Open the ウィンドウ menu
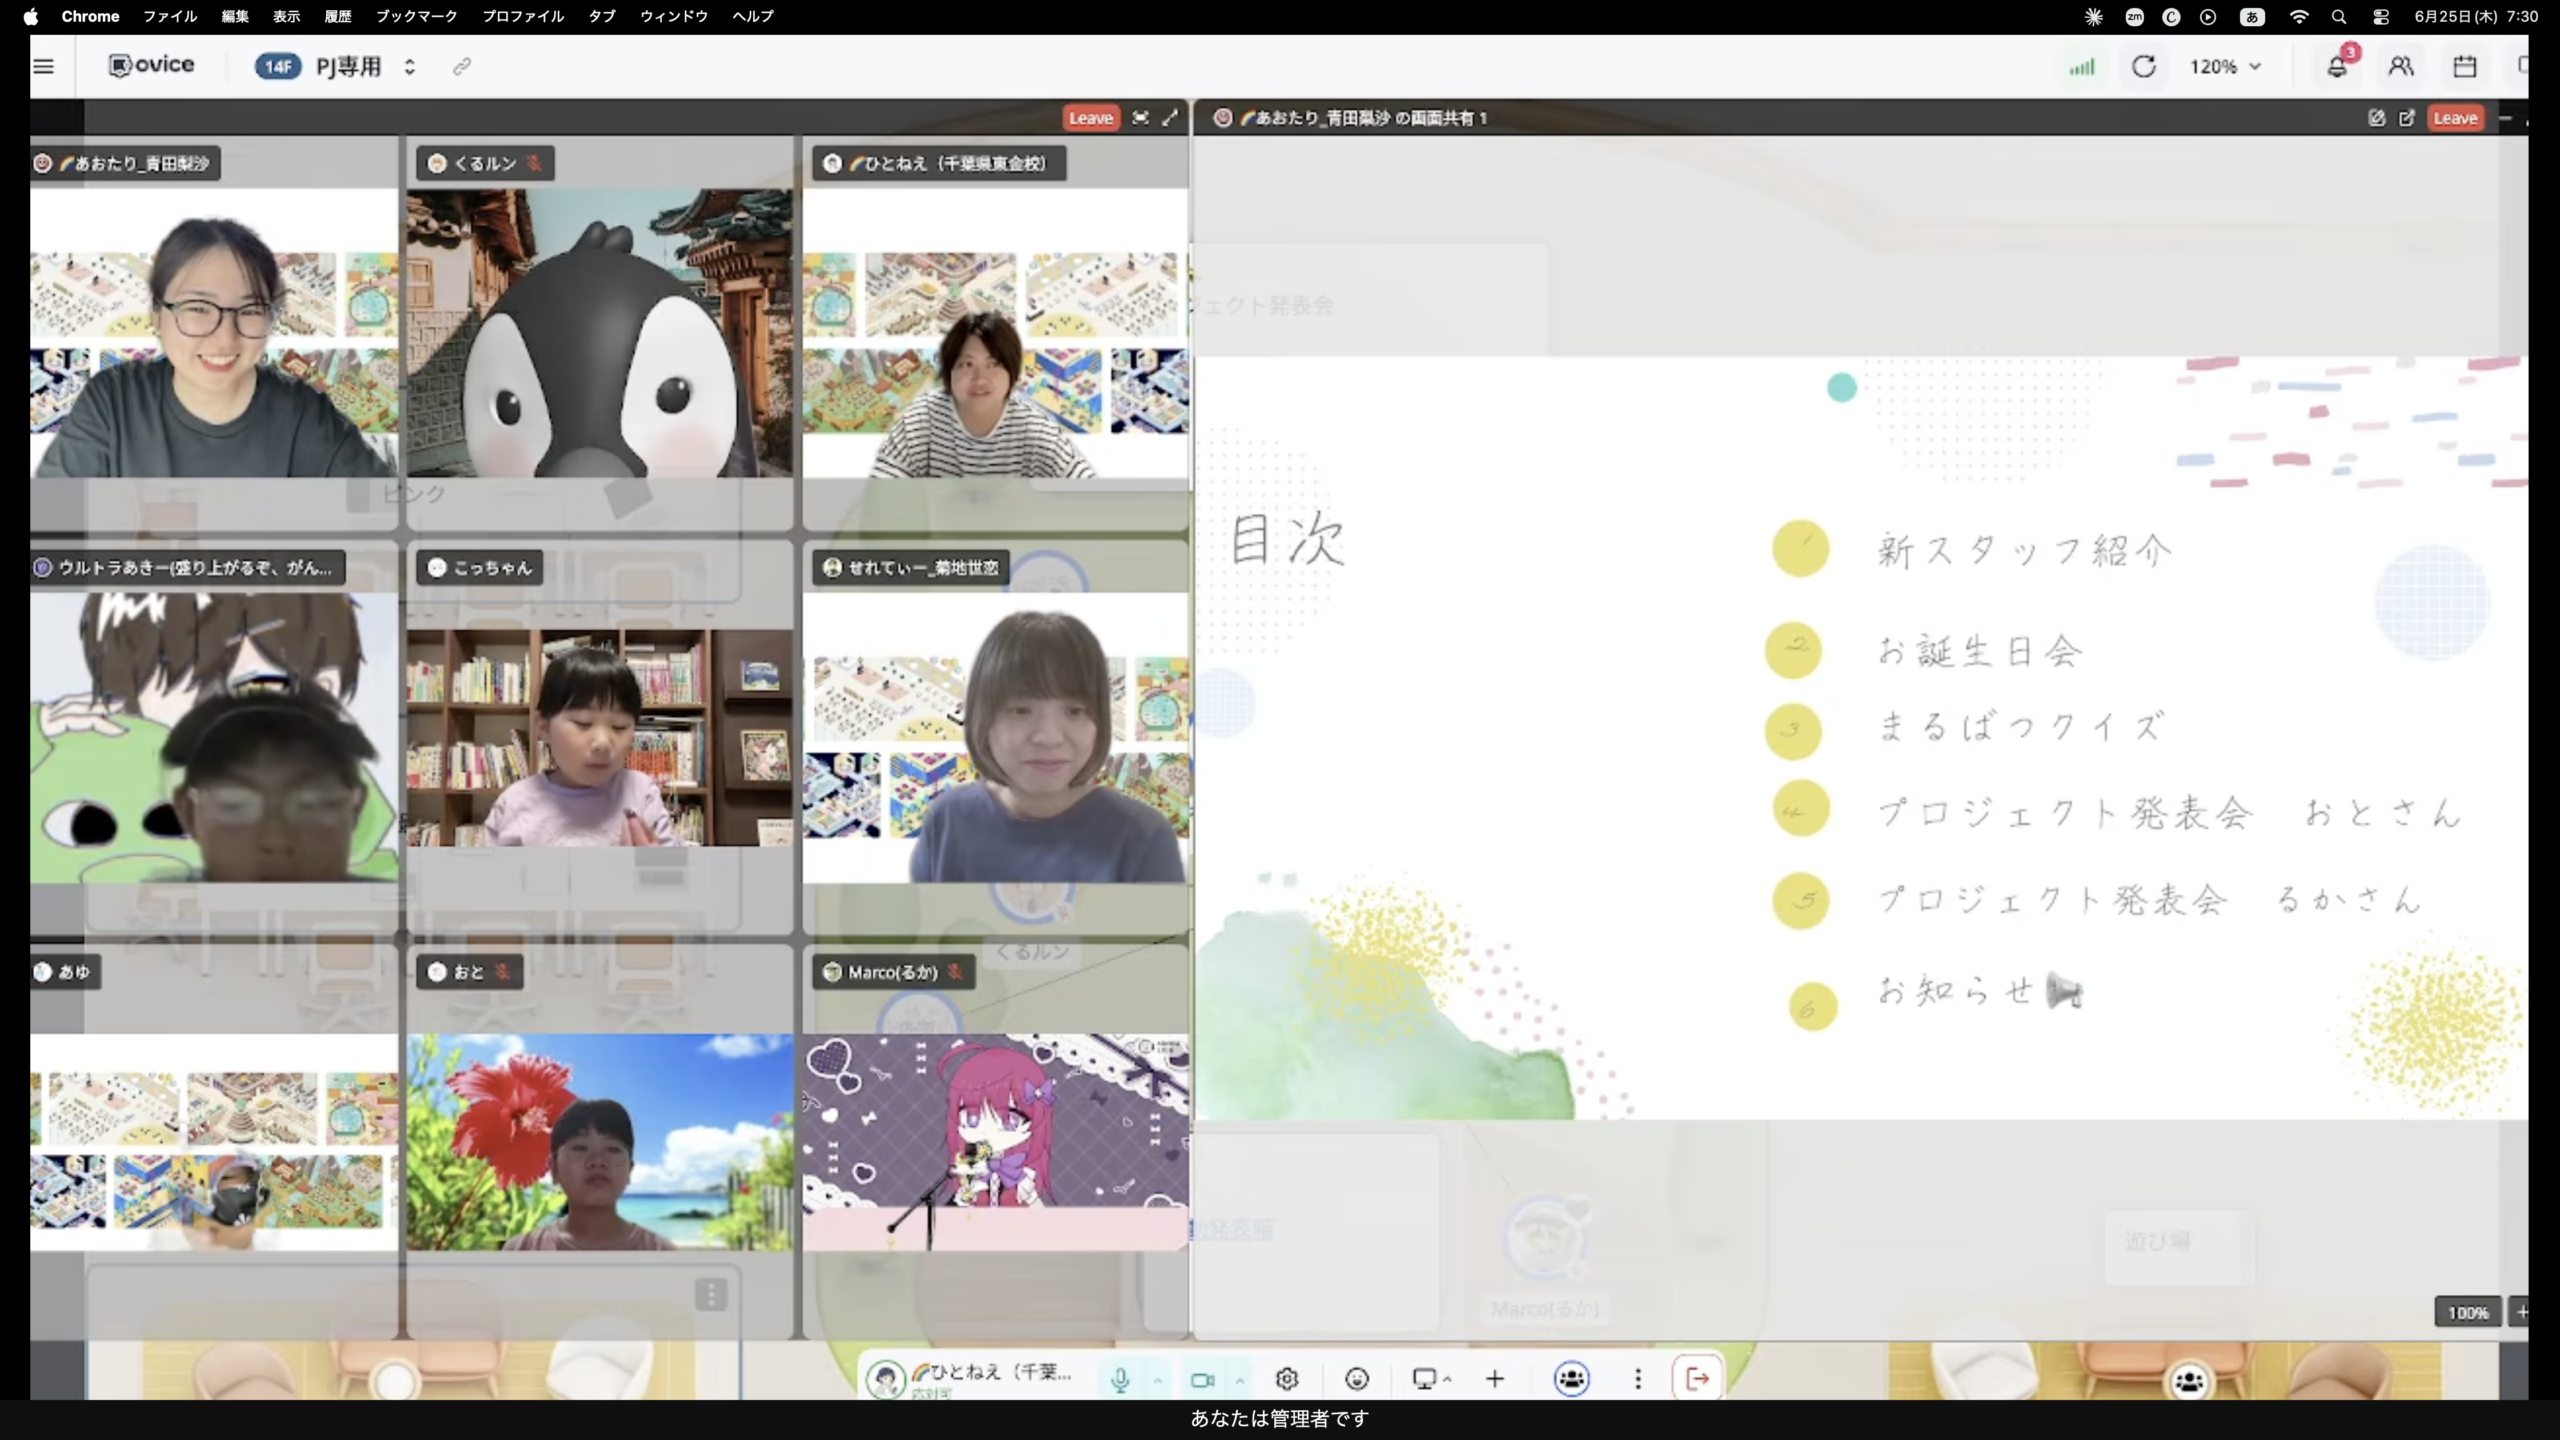Screen dimensions: 2560x1440 point(674,16)
